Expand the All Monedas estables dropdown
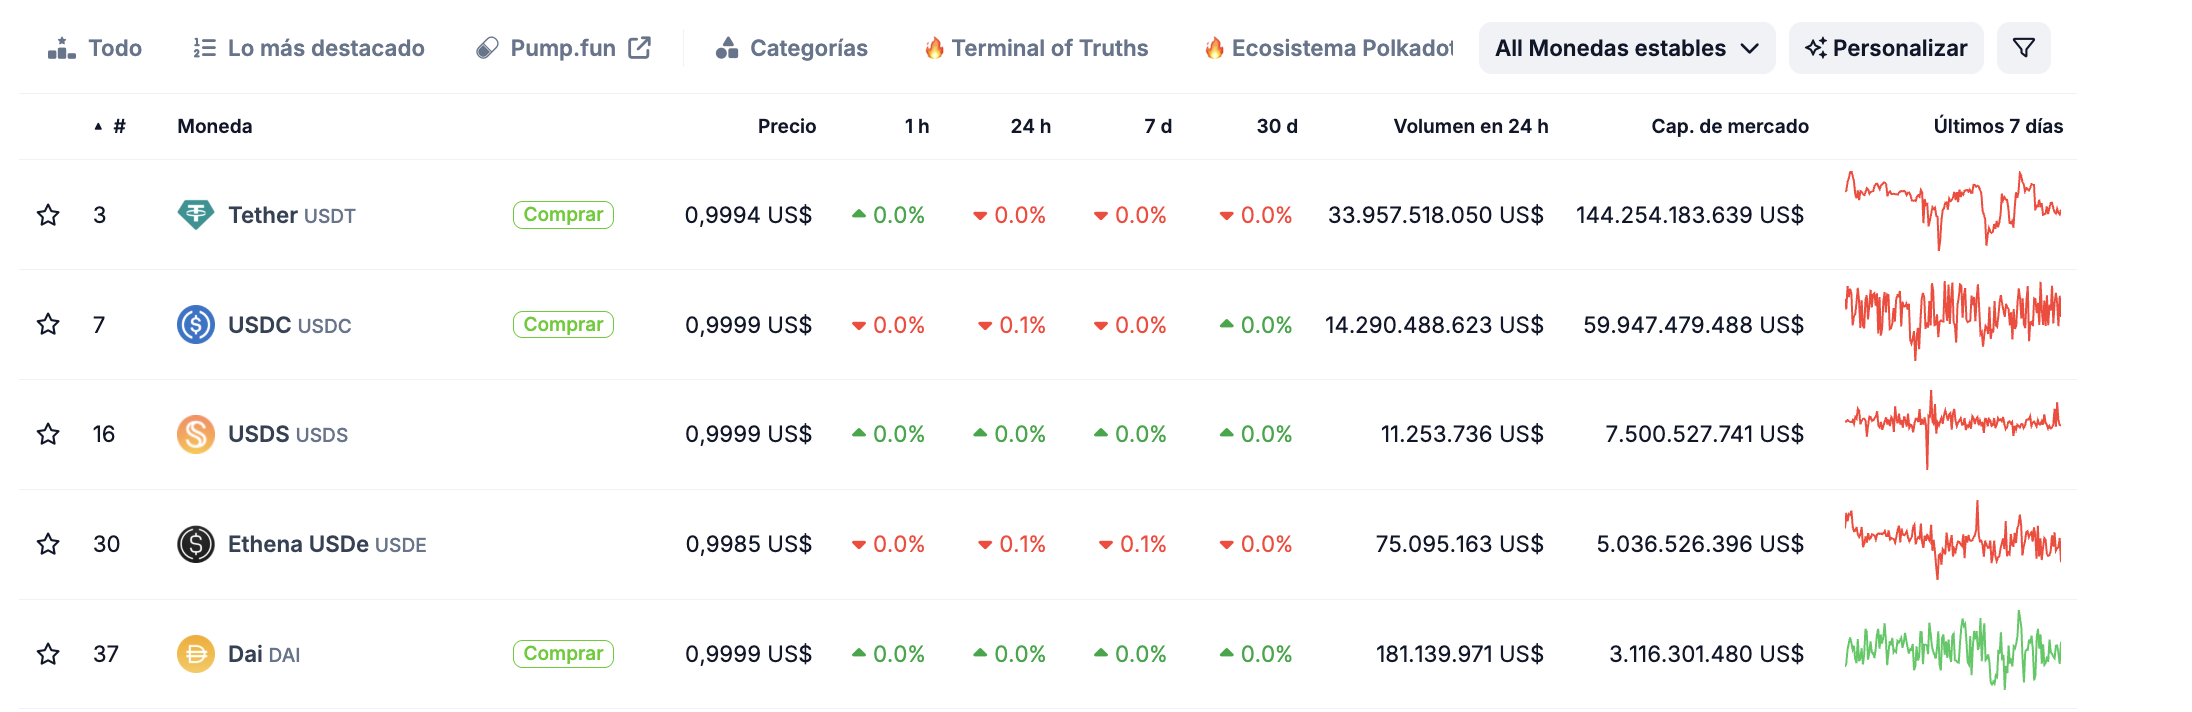The width and height of the screenshot is (2192, 712). coord(1626,48)
